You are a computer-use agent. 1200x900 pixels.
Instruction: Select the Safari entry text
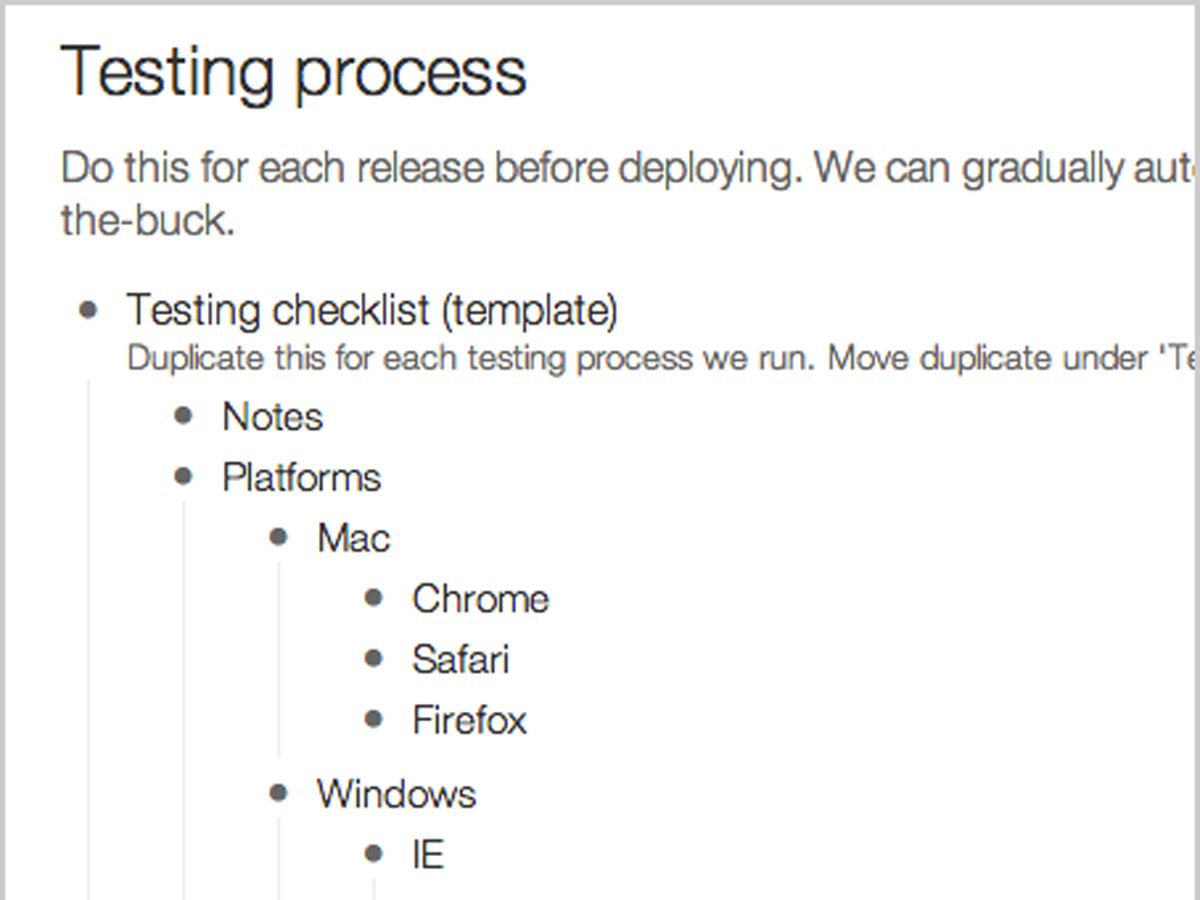point(461,660)
